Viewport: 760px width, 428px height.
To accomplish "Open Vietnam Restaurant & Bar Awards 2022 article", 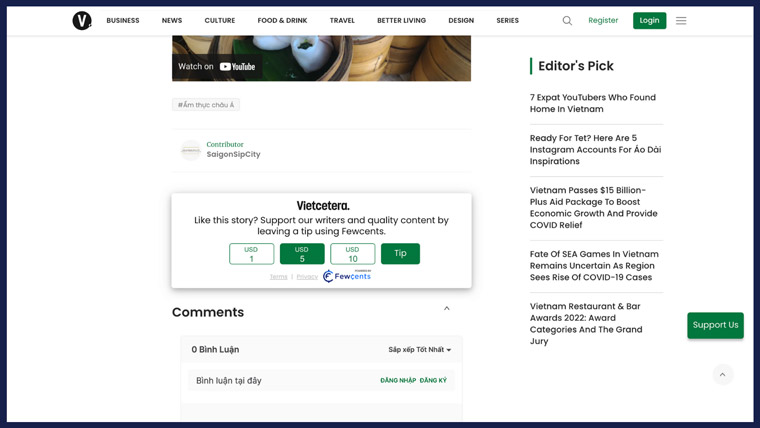I will tap(586, 323).
